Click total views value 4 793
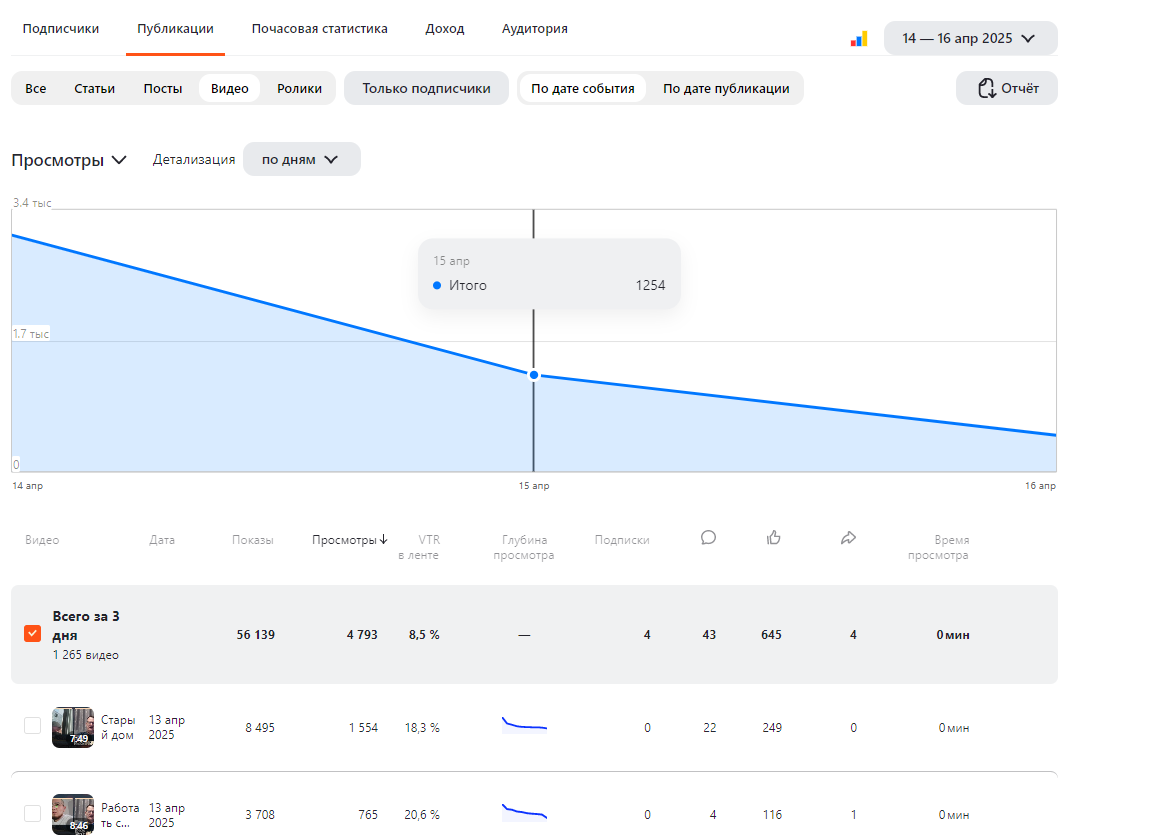The height and width of the screenshot is (839, 1154). coord(362,634)
